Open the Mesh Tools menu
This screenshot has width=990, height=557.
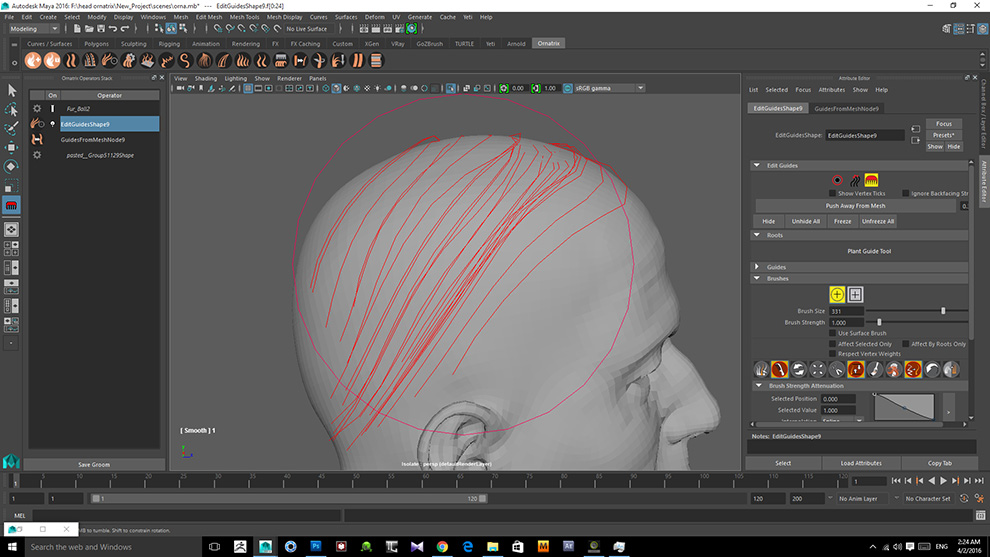tap(244, 17)
